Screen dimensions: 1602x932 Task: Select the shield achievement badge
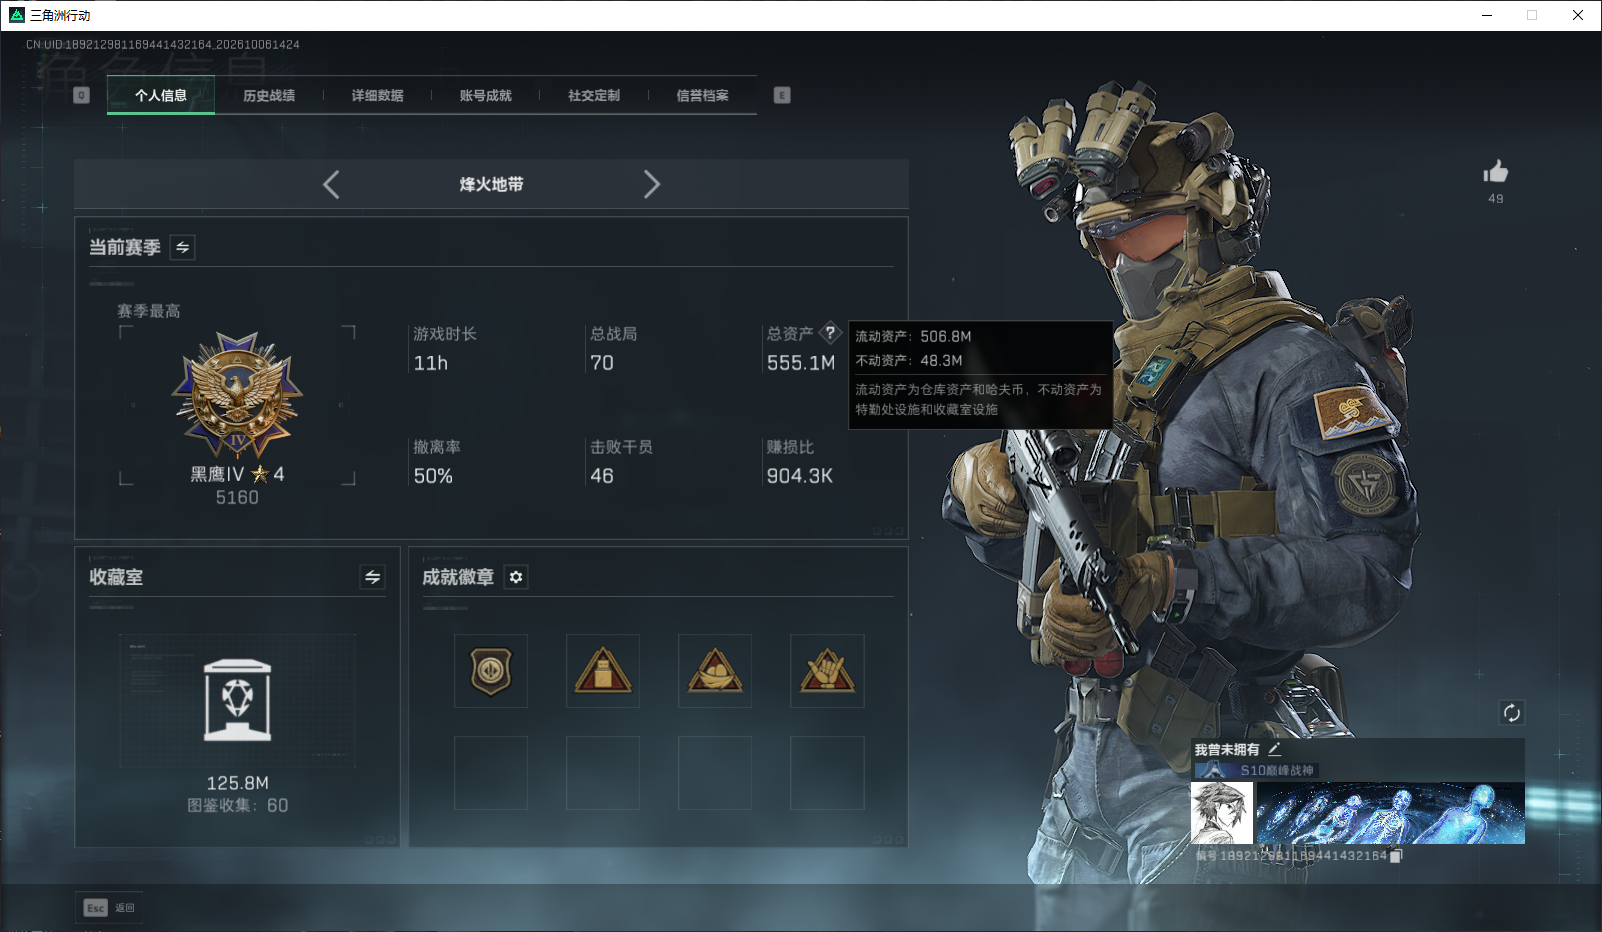tap(491, 671)
